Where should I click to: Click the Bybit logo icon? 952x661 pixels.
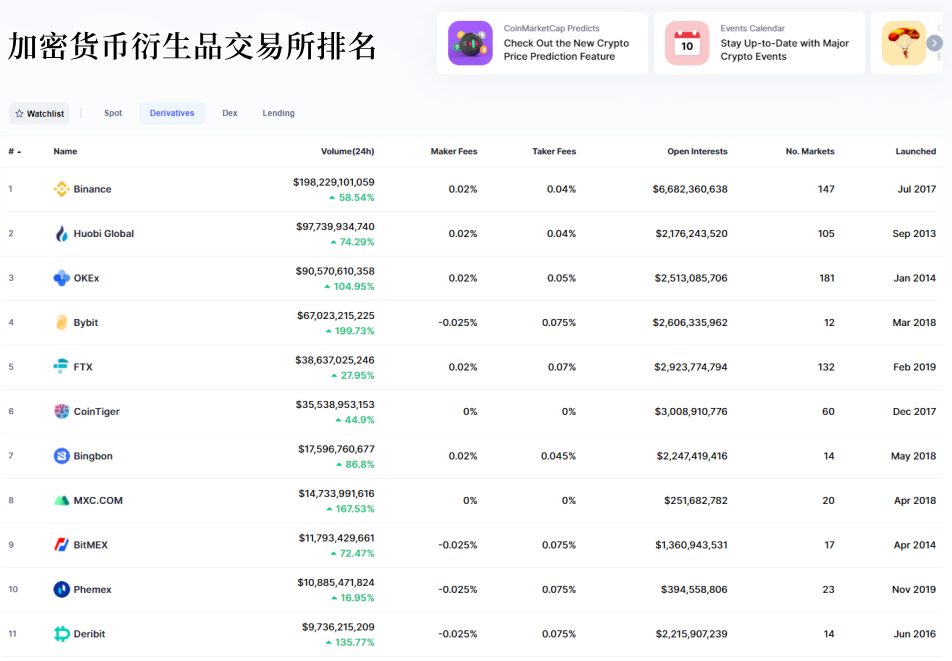(61, 322)
